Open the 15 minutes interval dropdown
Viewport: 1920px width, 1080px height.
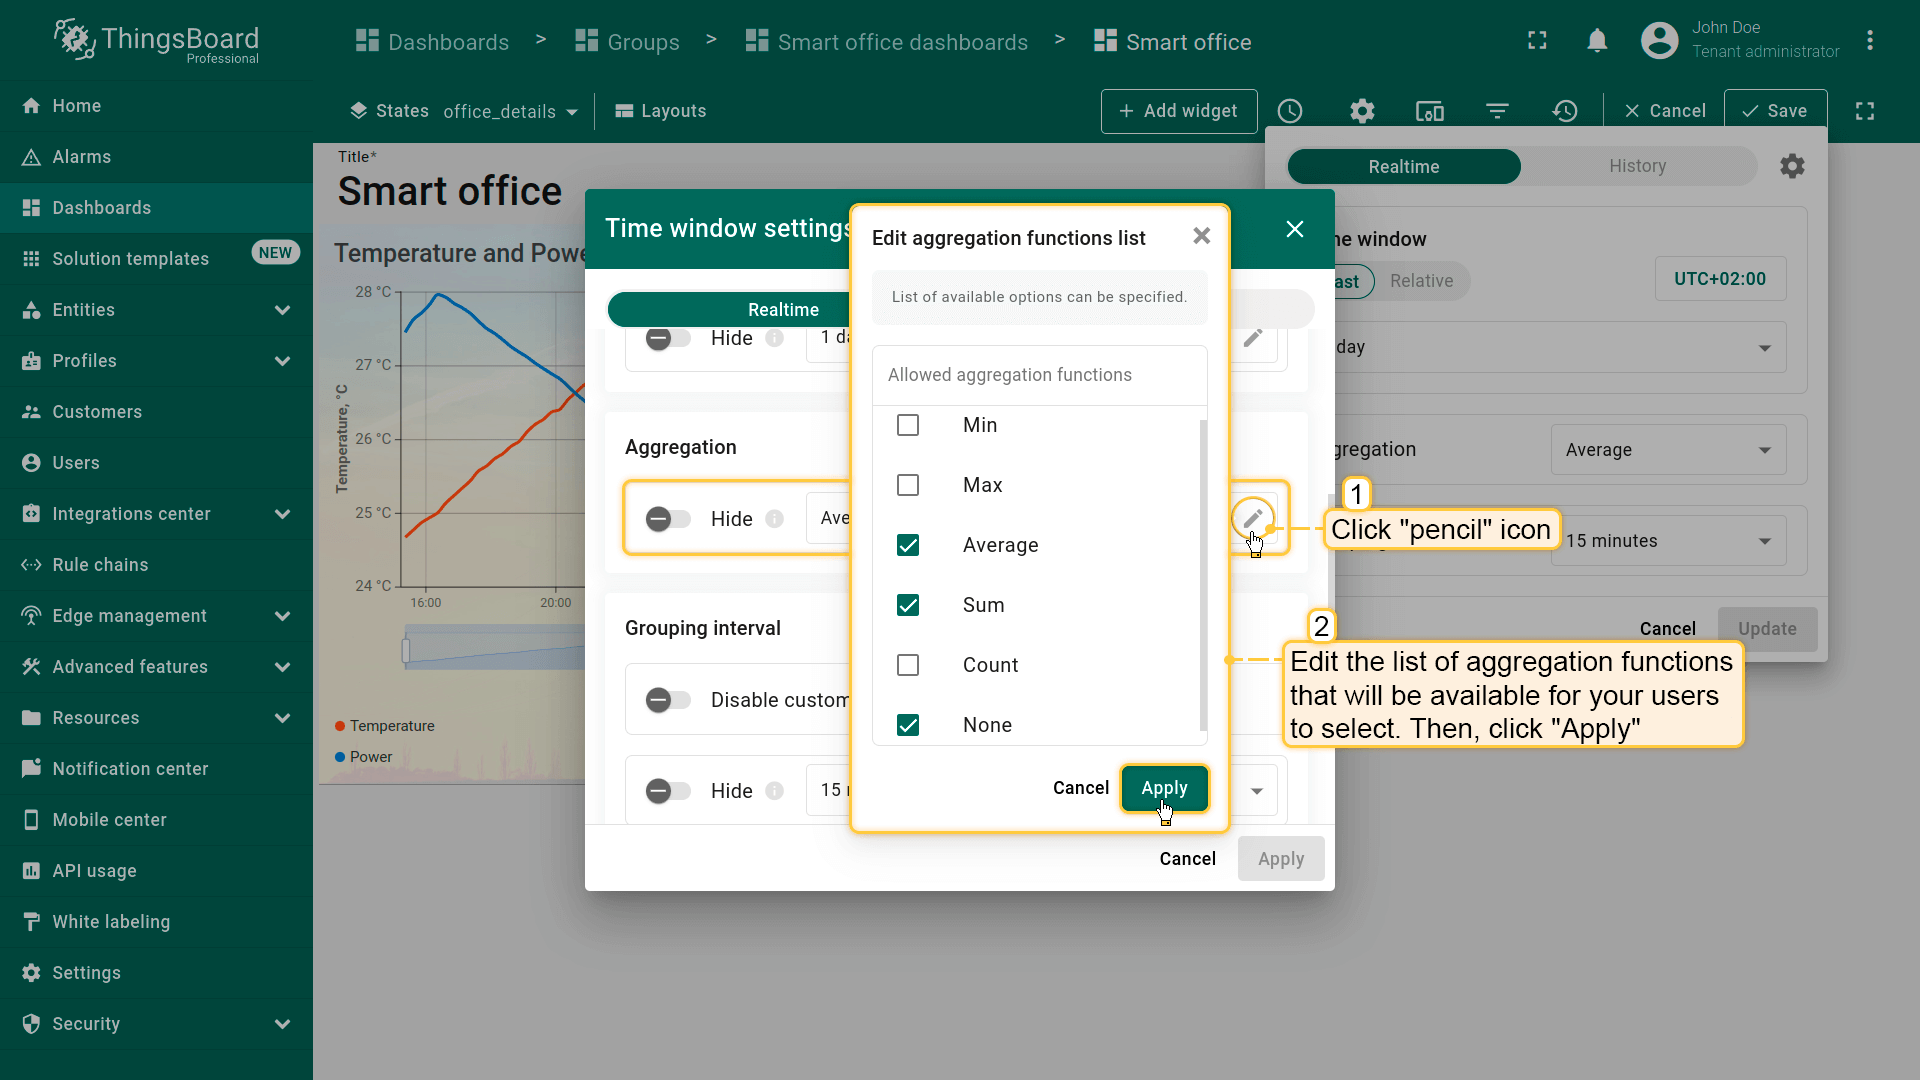1667,541
